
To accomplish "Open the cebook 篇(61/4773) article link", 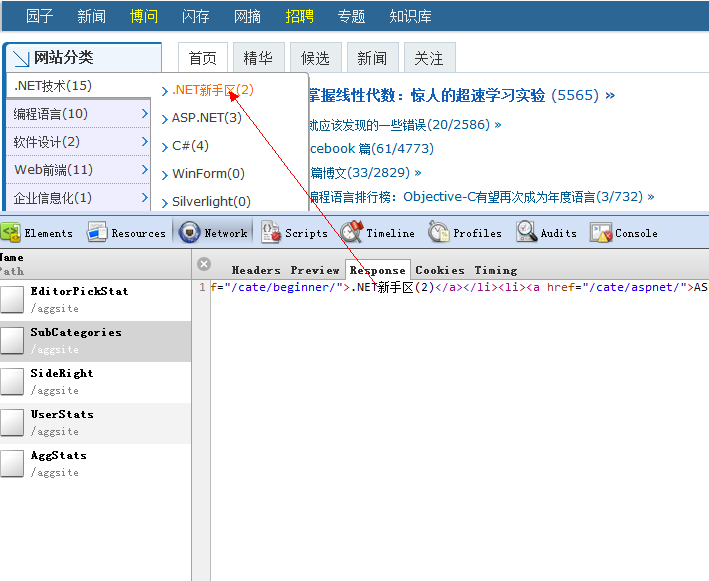I will tap(372, 148).
